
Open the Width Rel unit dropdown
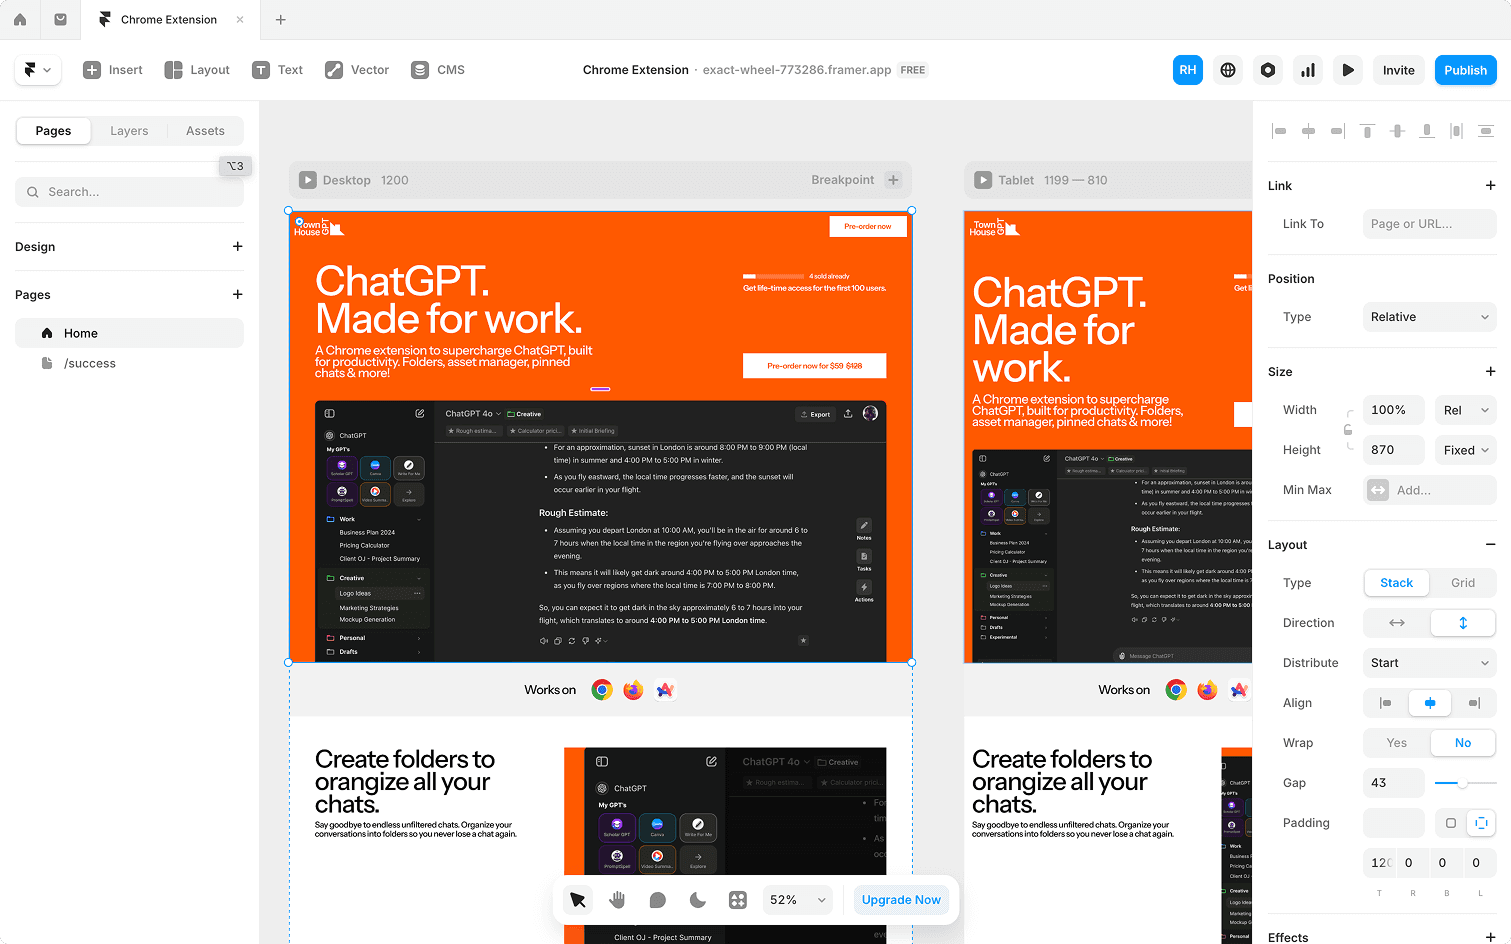(x=1465, y=410)
